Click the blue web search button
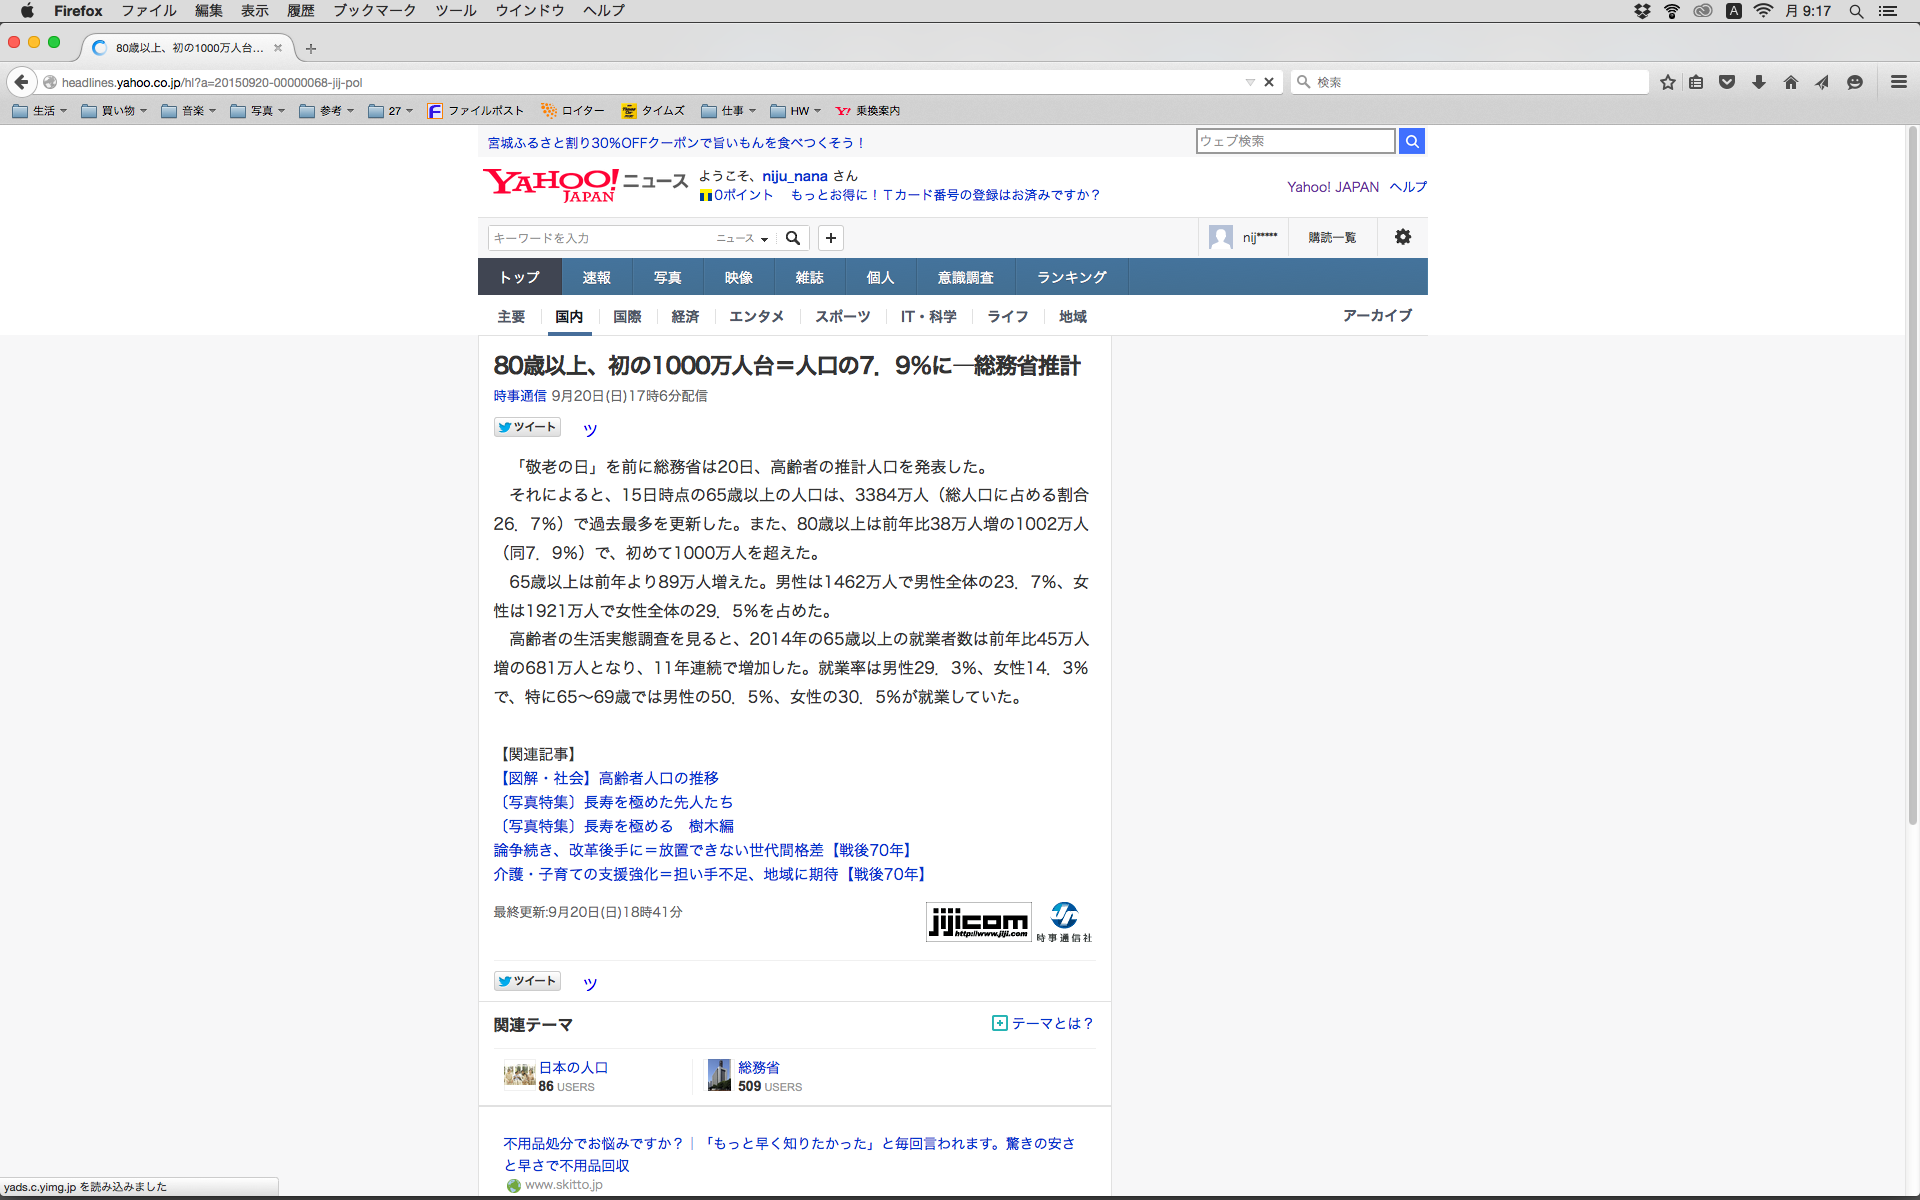Viewport: 1920px width, 1200px height. tap(1411, 141)
